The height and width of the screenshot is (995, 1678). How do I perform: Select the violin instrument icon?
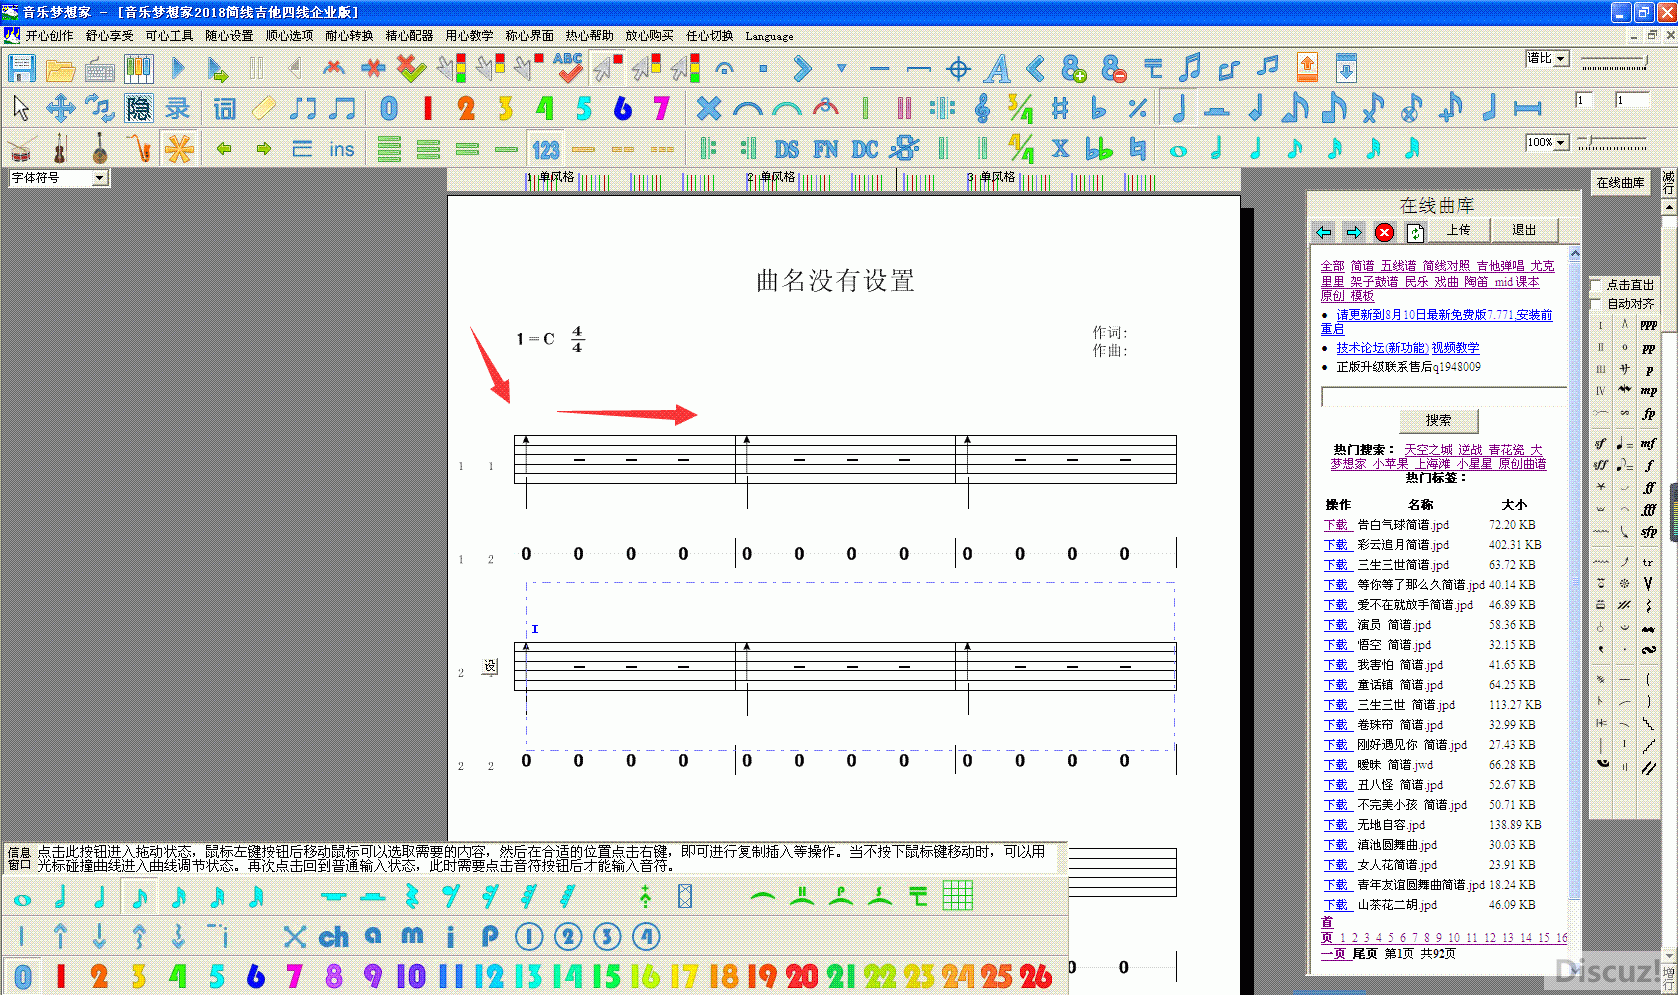60,149
